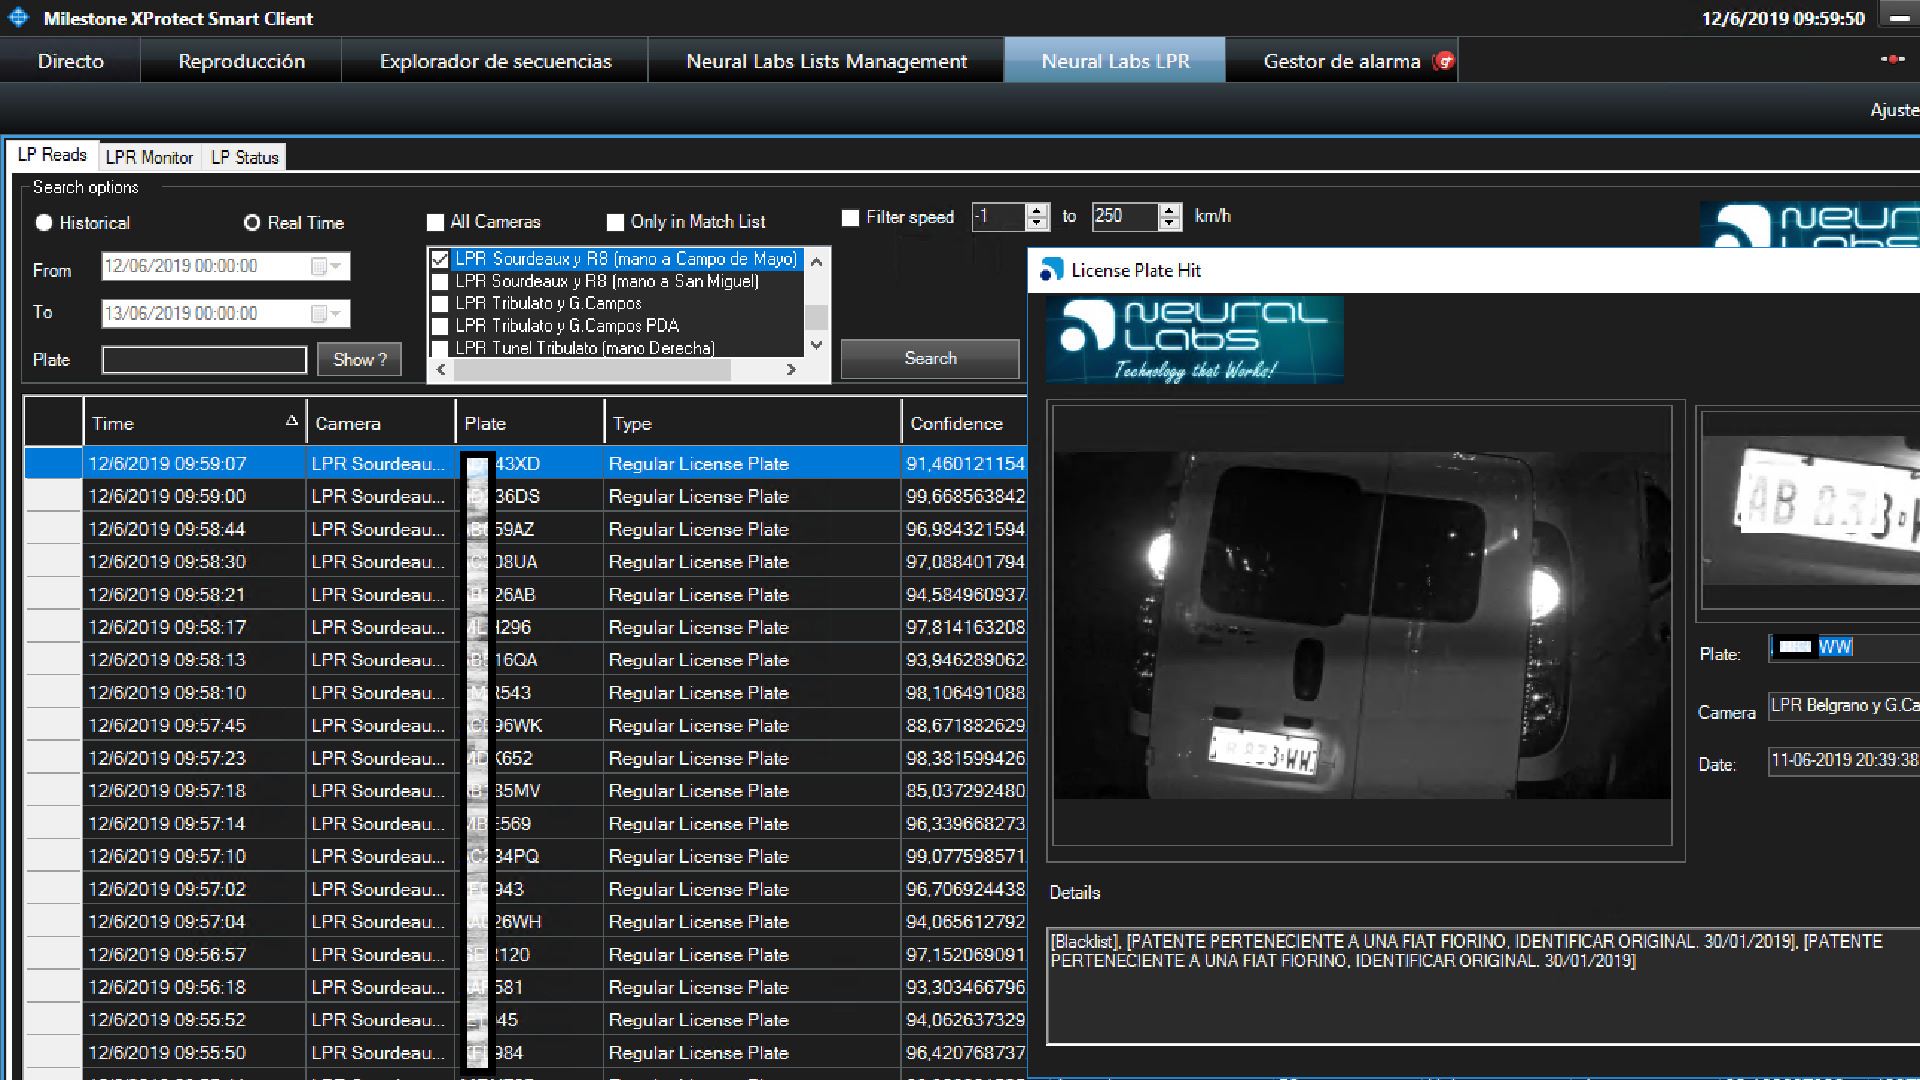Click the LPR Monitor camera icon
The width and height of the screenshot is (1920, 1080).
click(x=150, y=157)
